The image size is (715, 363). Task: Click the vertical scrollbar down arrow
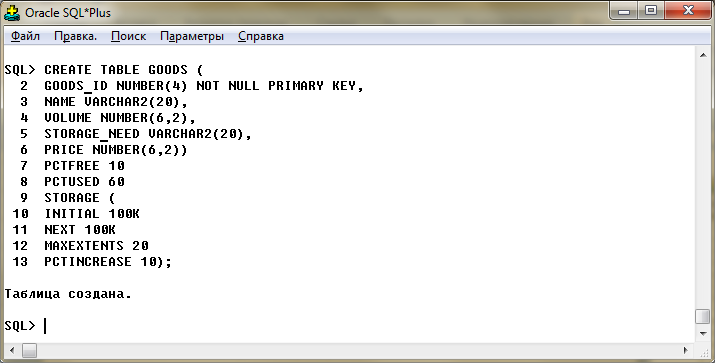tap(703, 334)
